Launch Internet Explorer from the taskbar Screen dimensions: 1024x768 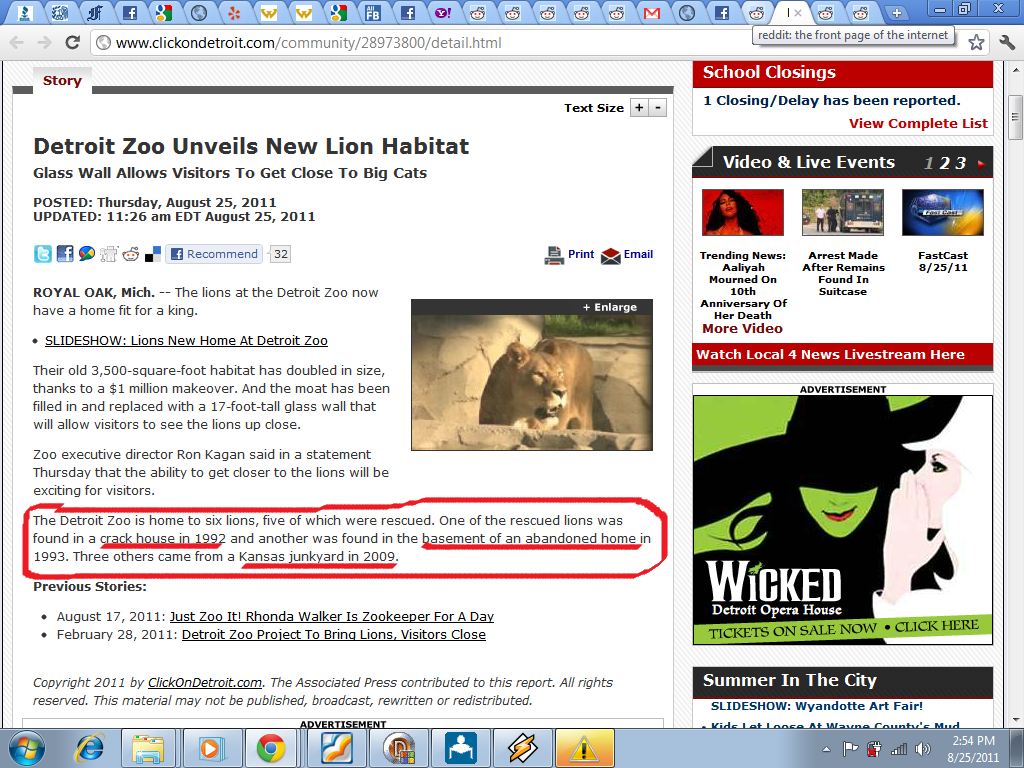tap(89, 748)
